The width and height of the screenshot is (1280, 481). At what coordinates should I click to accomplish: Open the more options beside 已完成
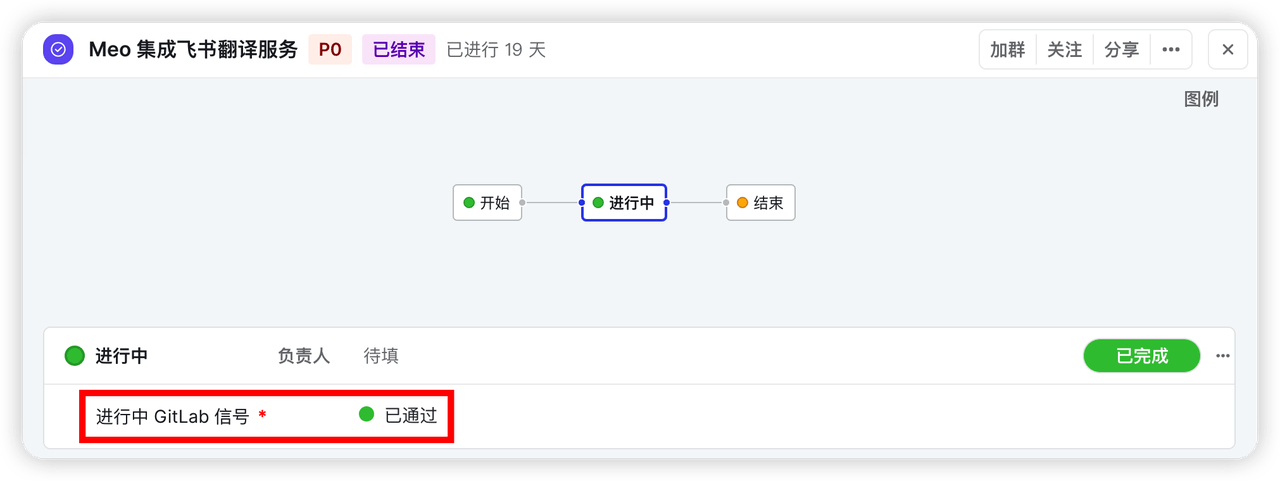(1223, 356)
